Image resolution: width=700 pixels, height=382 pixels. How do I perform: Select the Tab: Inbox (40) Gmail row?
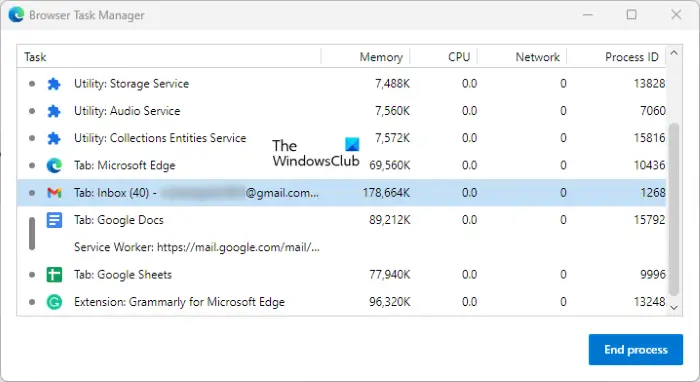342,193
